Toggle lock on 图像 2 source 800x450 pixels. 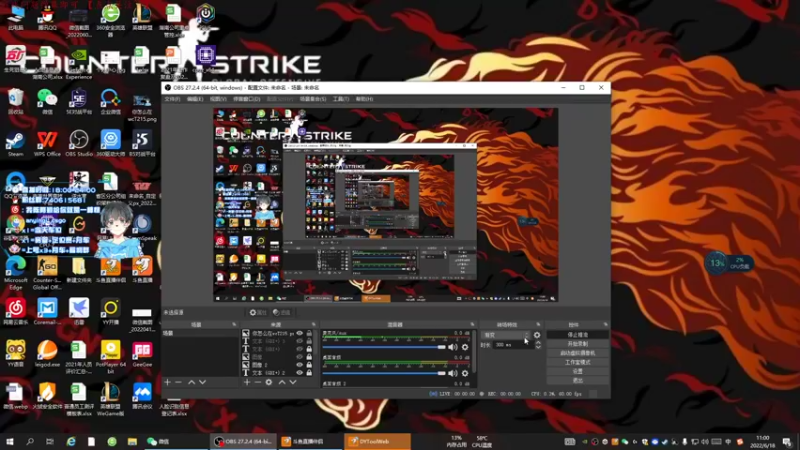coord(309,365)
